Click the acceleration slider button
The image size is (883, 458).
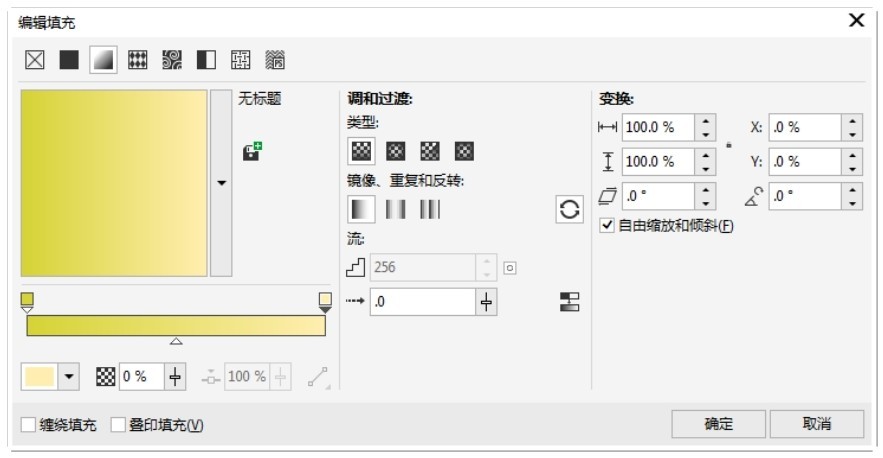tap(487, 302)
